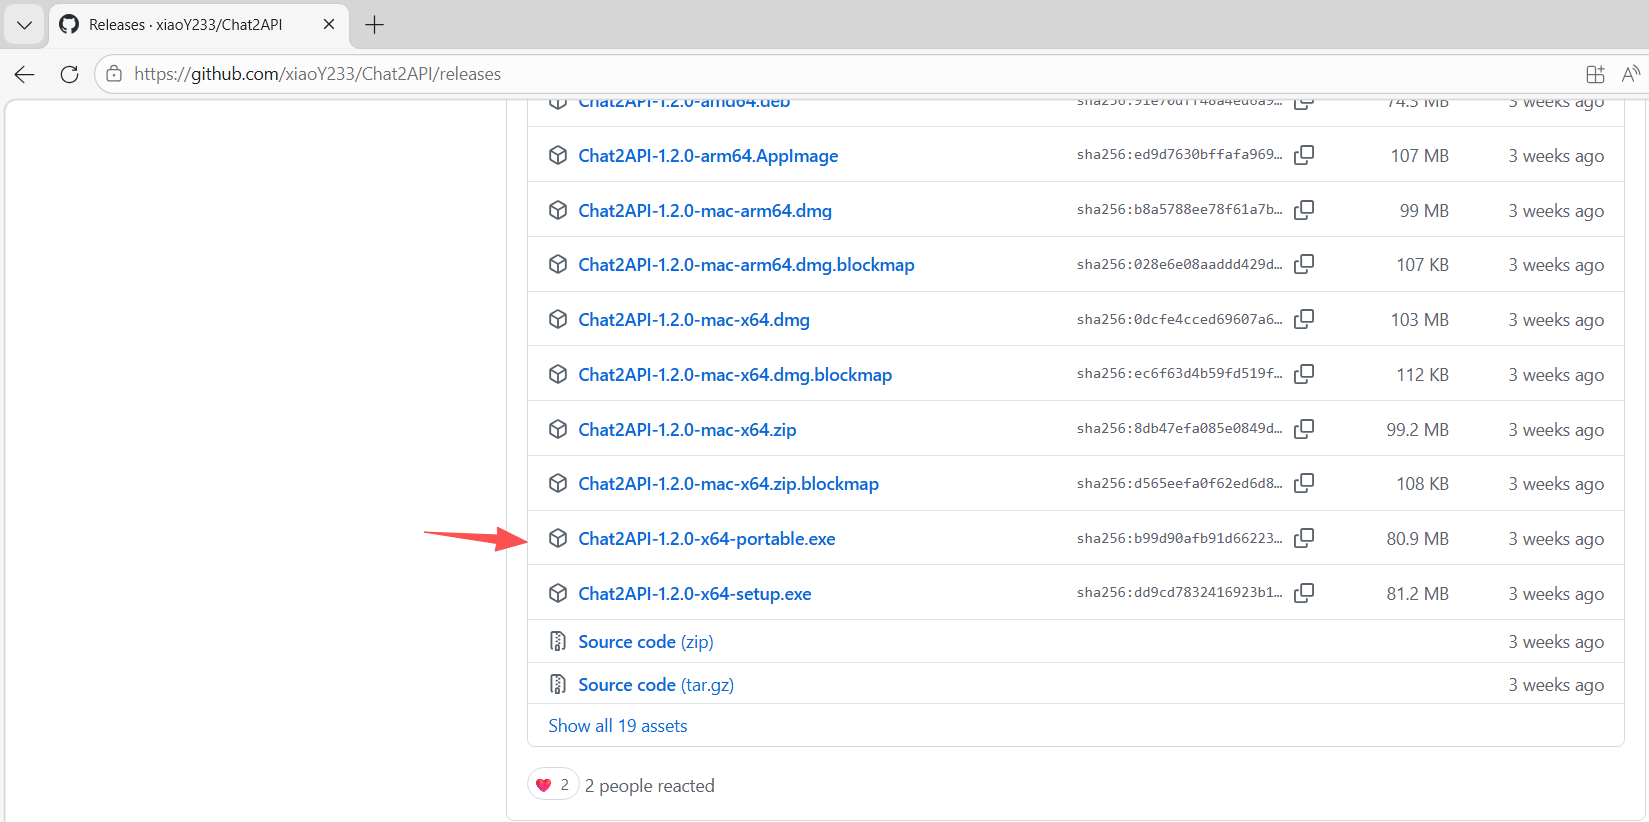Click the package icon beside x64-portable.exe
1649x822 pixels.
558,538
